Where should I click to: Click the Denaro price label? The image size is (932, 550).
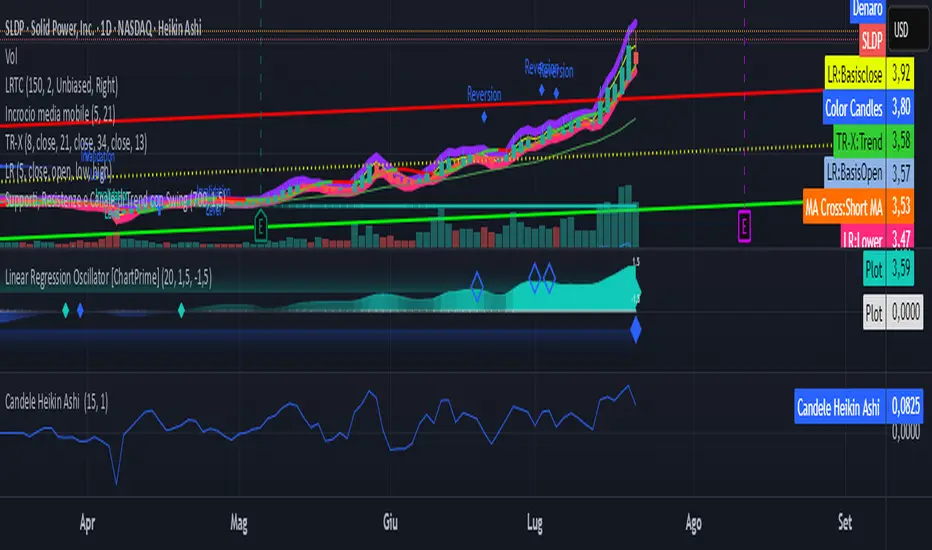pyautogui.click(x=868, y=8)
